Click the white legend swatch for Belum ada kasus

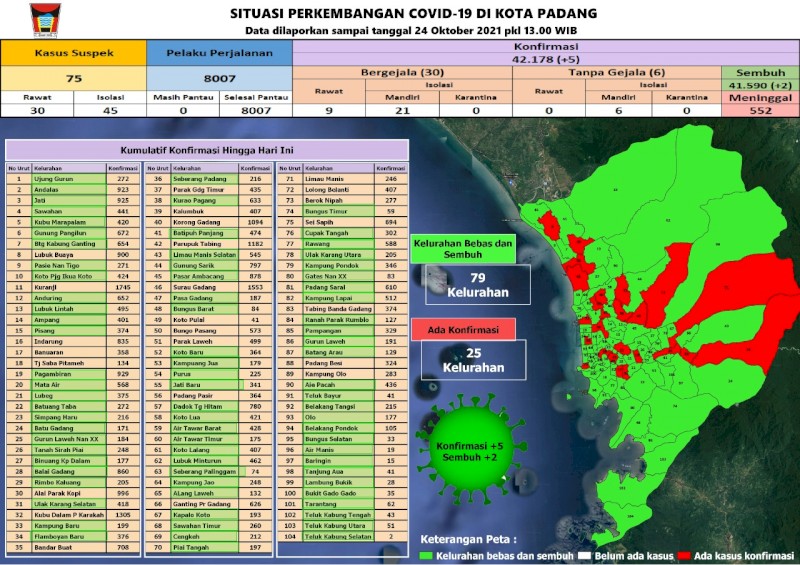[585, 556]
